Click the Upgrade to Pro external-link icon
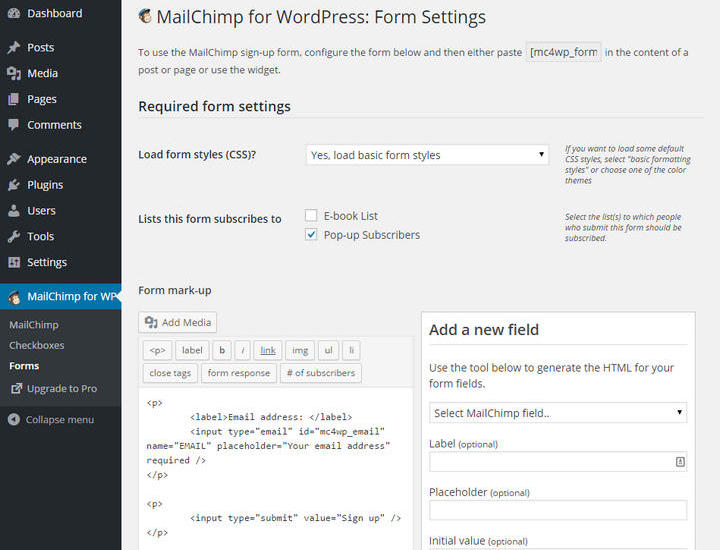Screen dimensions: 720x550 [x=17, y=388]
